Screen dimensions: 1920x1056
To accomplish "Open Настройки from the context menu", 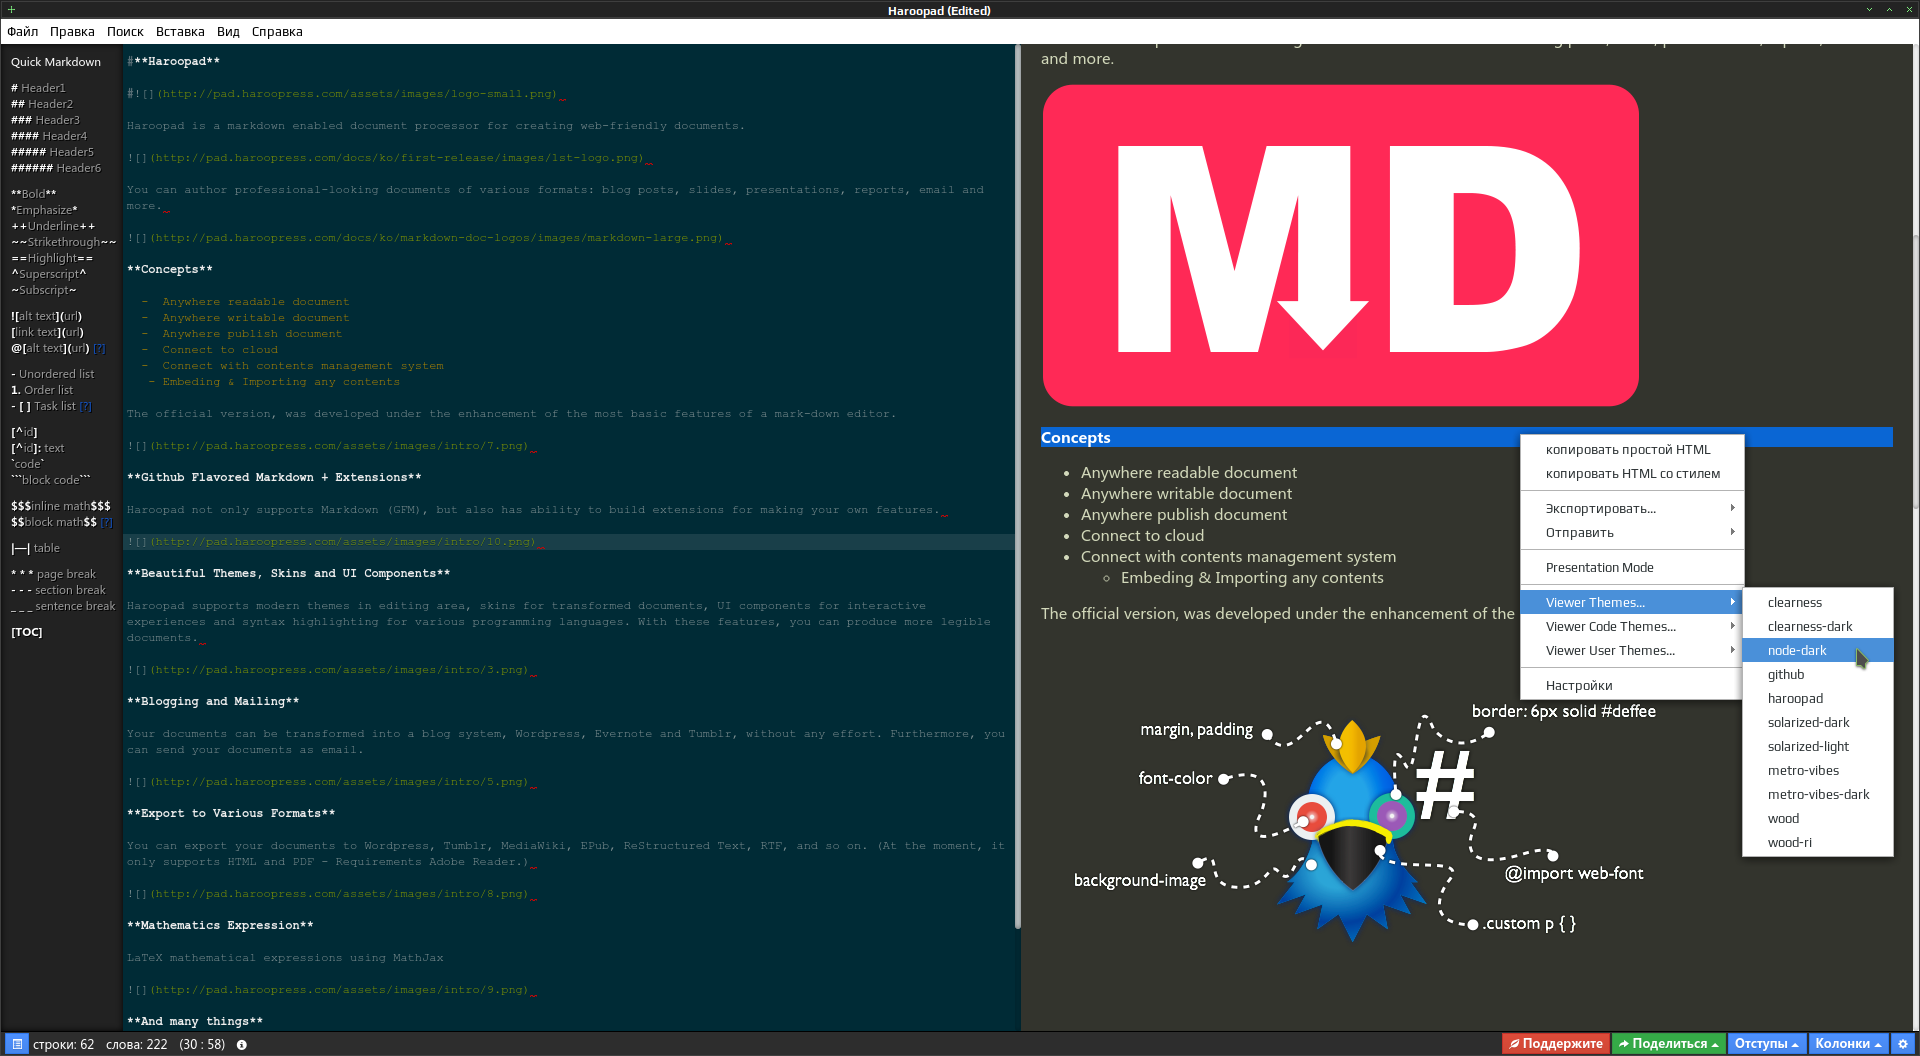I will pyautogui.click(x=1632, y=686).
